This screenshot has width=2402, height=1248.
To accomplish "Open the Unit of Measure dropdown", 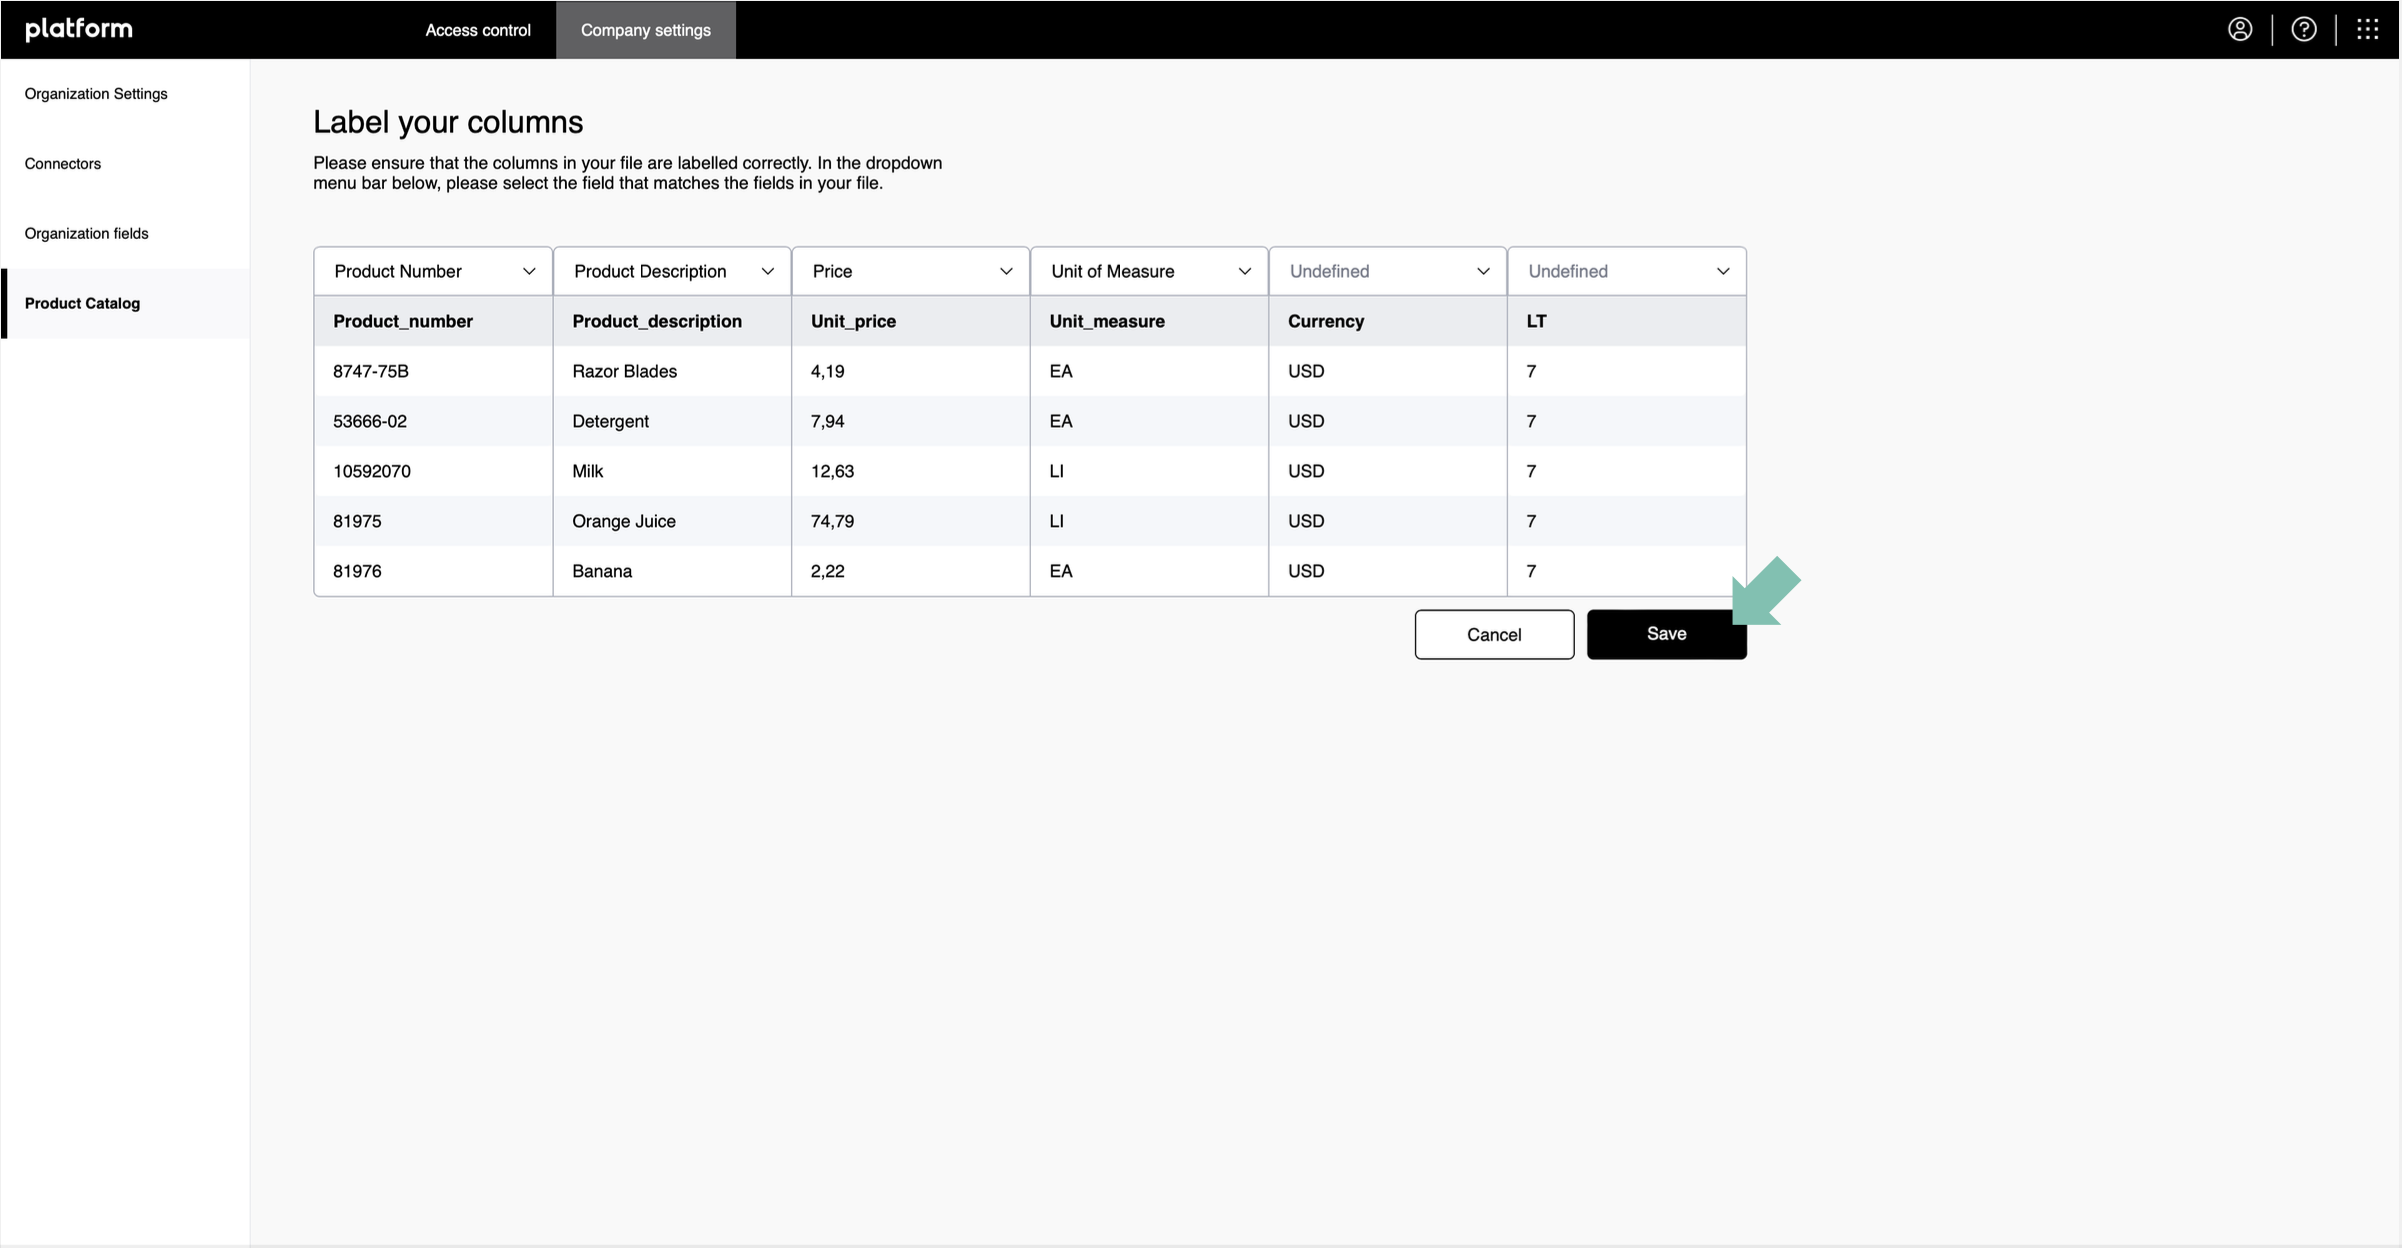I will pyautogui.click(x=1149, y=271).
